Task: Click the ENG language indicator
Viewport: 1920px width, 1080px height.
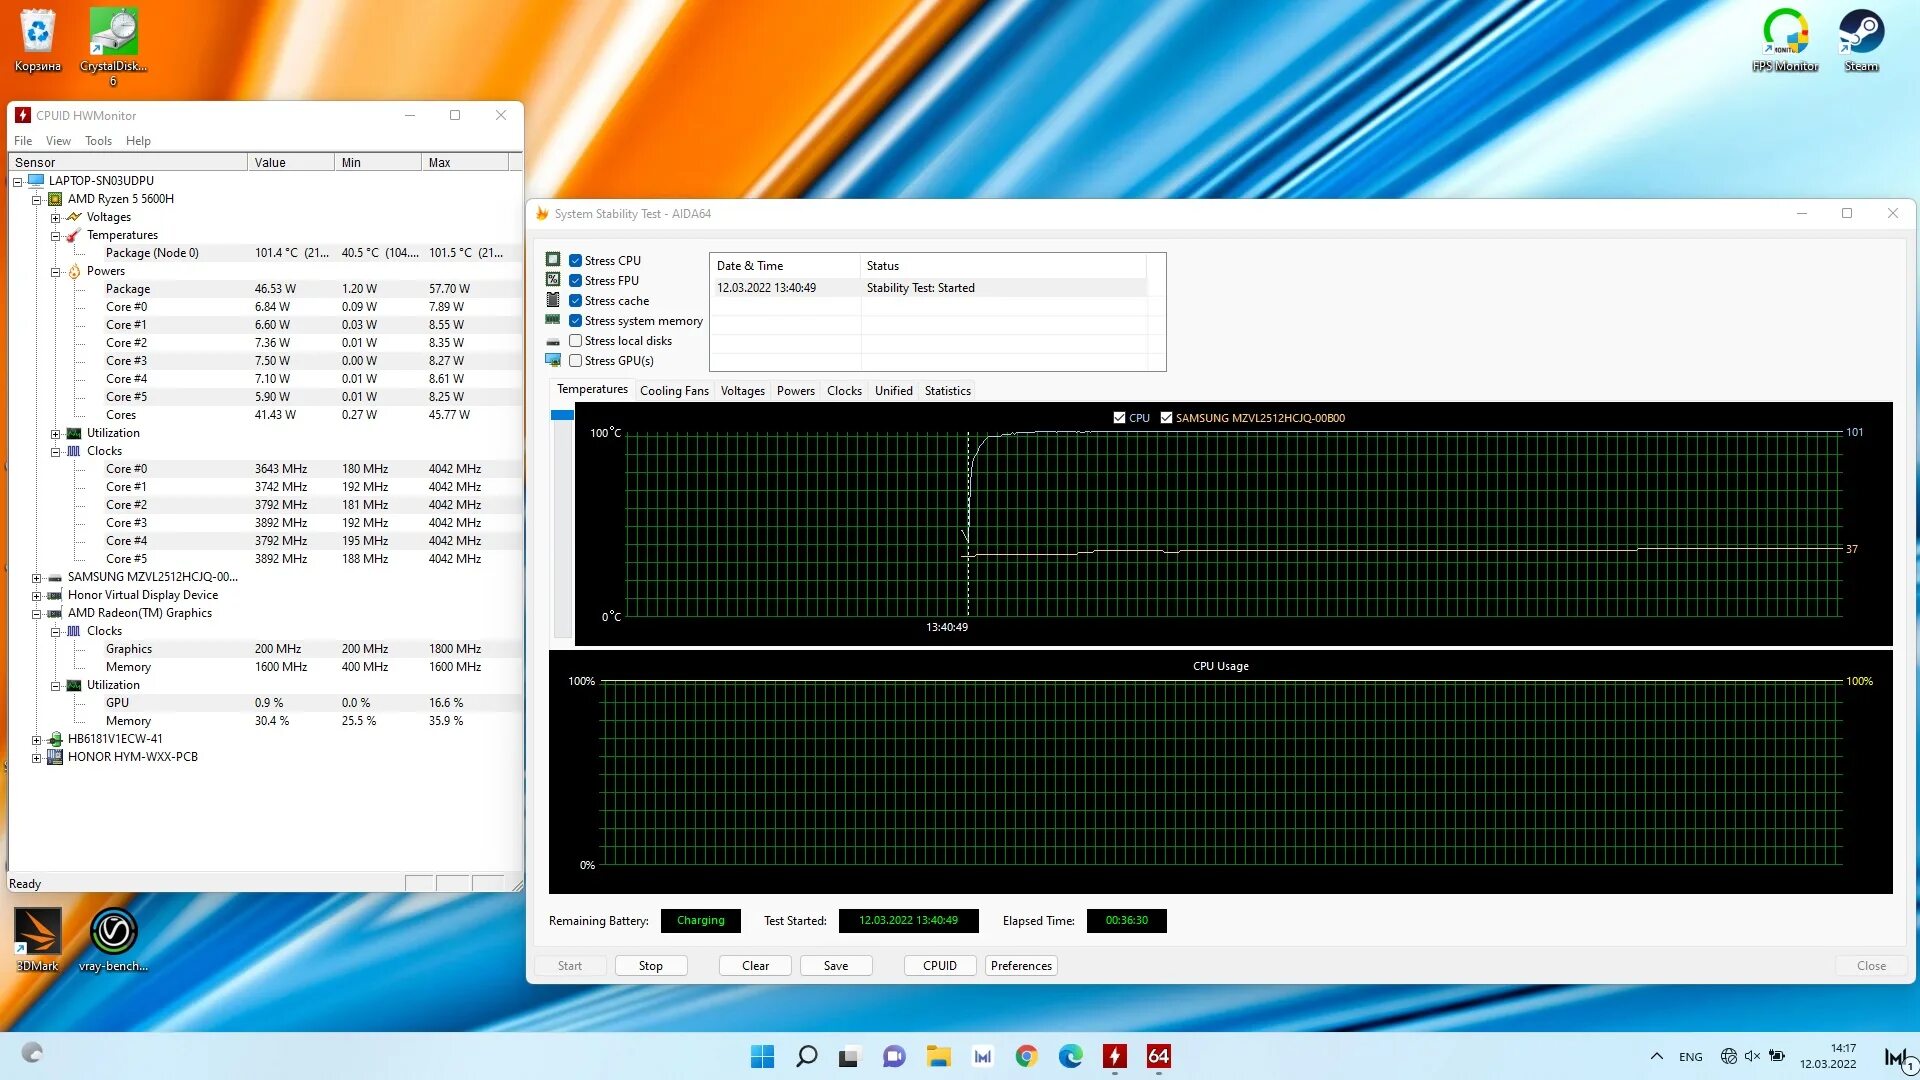Action: [x=1690, y=1056]
